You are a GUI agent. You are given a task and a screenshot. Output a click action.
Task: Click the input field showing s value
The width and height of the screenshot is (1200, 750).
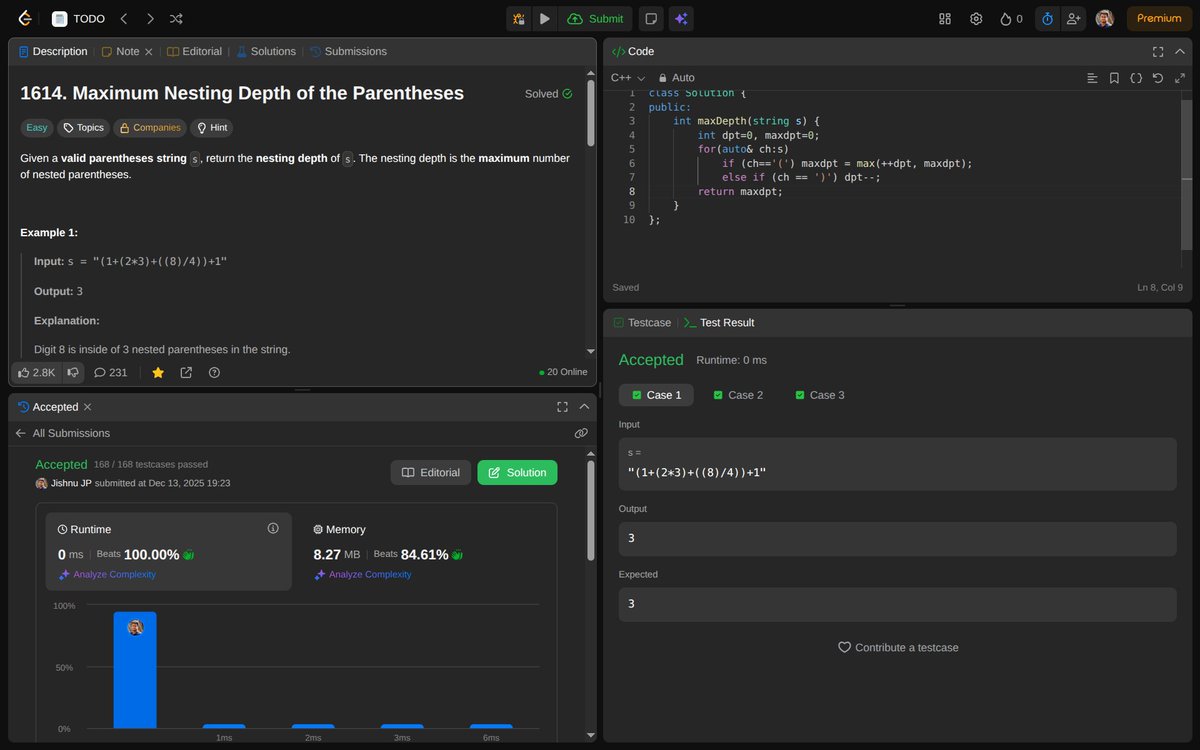click(898, 464)
